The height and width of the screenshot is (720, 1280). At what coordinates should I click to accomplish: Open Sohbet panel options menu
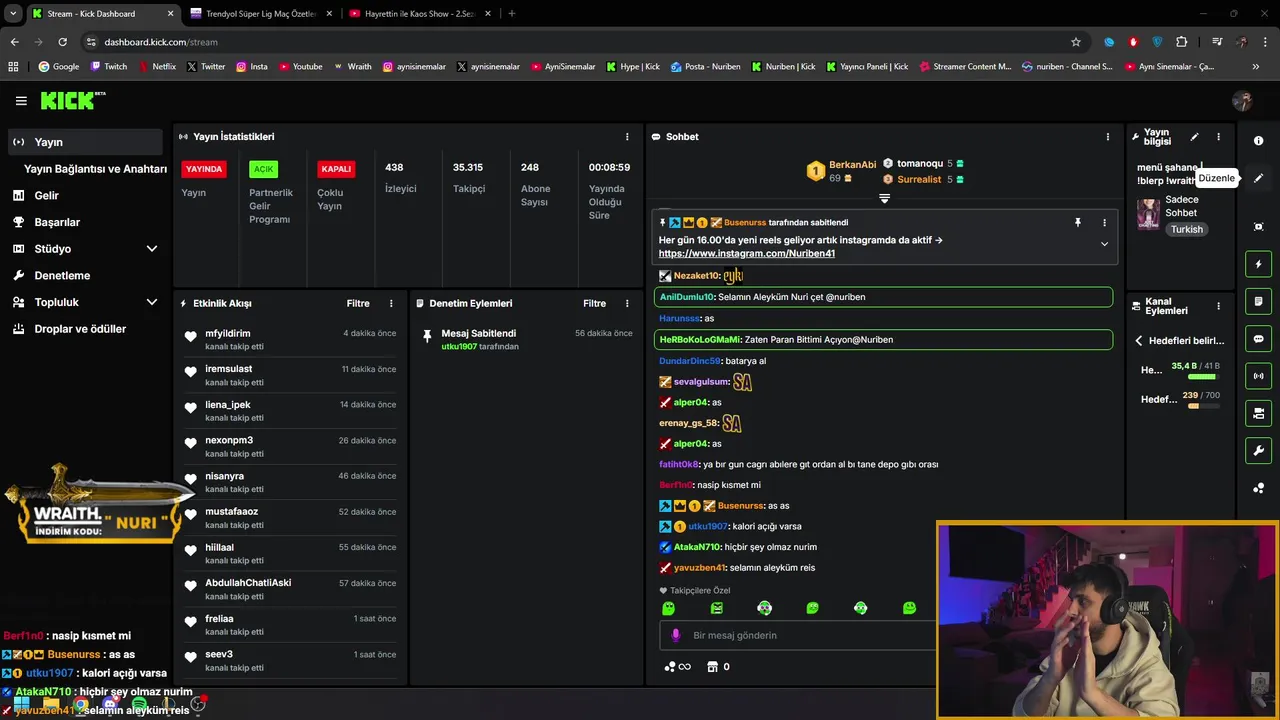click(x=1107, y=137)
